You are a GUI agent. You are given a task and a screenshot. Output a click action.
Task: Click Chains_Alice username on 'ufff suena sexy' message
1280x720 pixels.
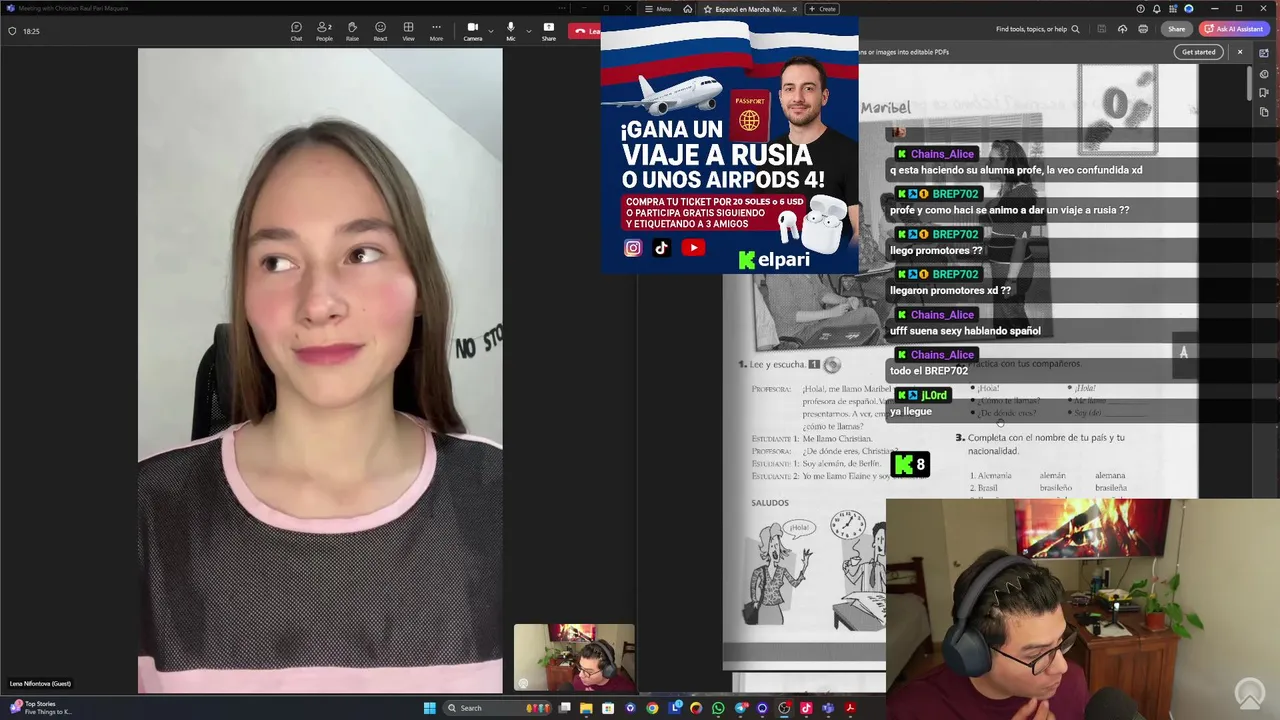click(942, 315)
